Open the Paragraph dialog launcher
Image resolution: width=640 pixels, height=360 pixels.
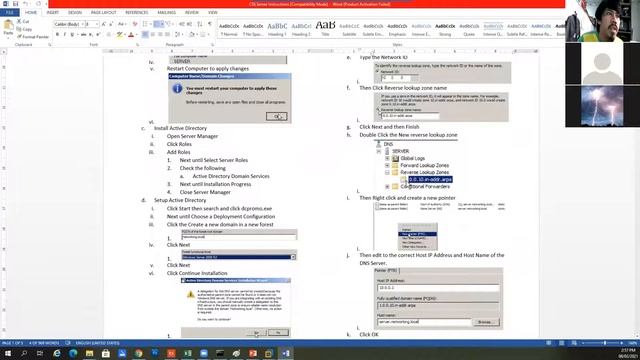[212, 44]
